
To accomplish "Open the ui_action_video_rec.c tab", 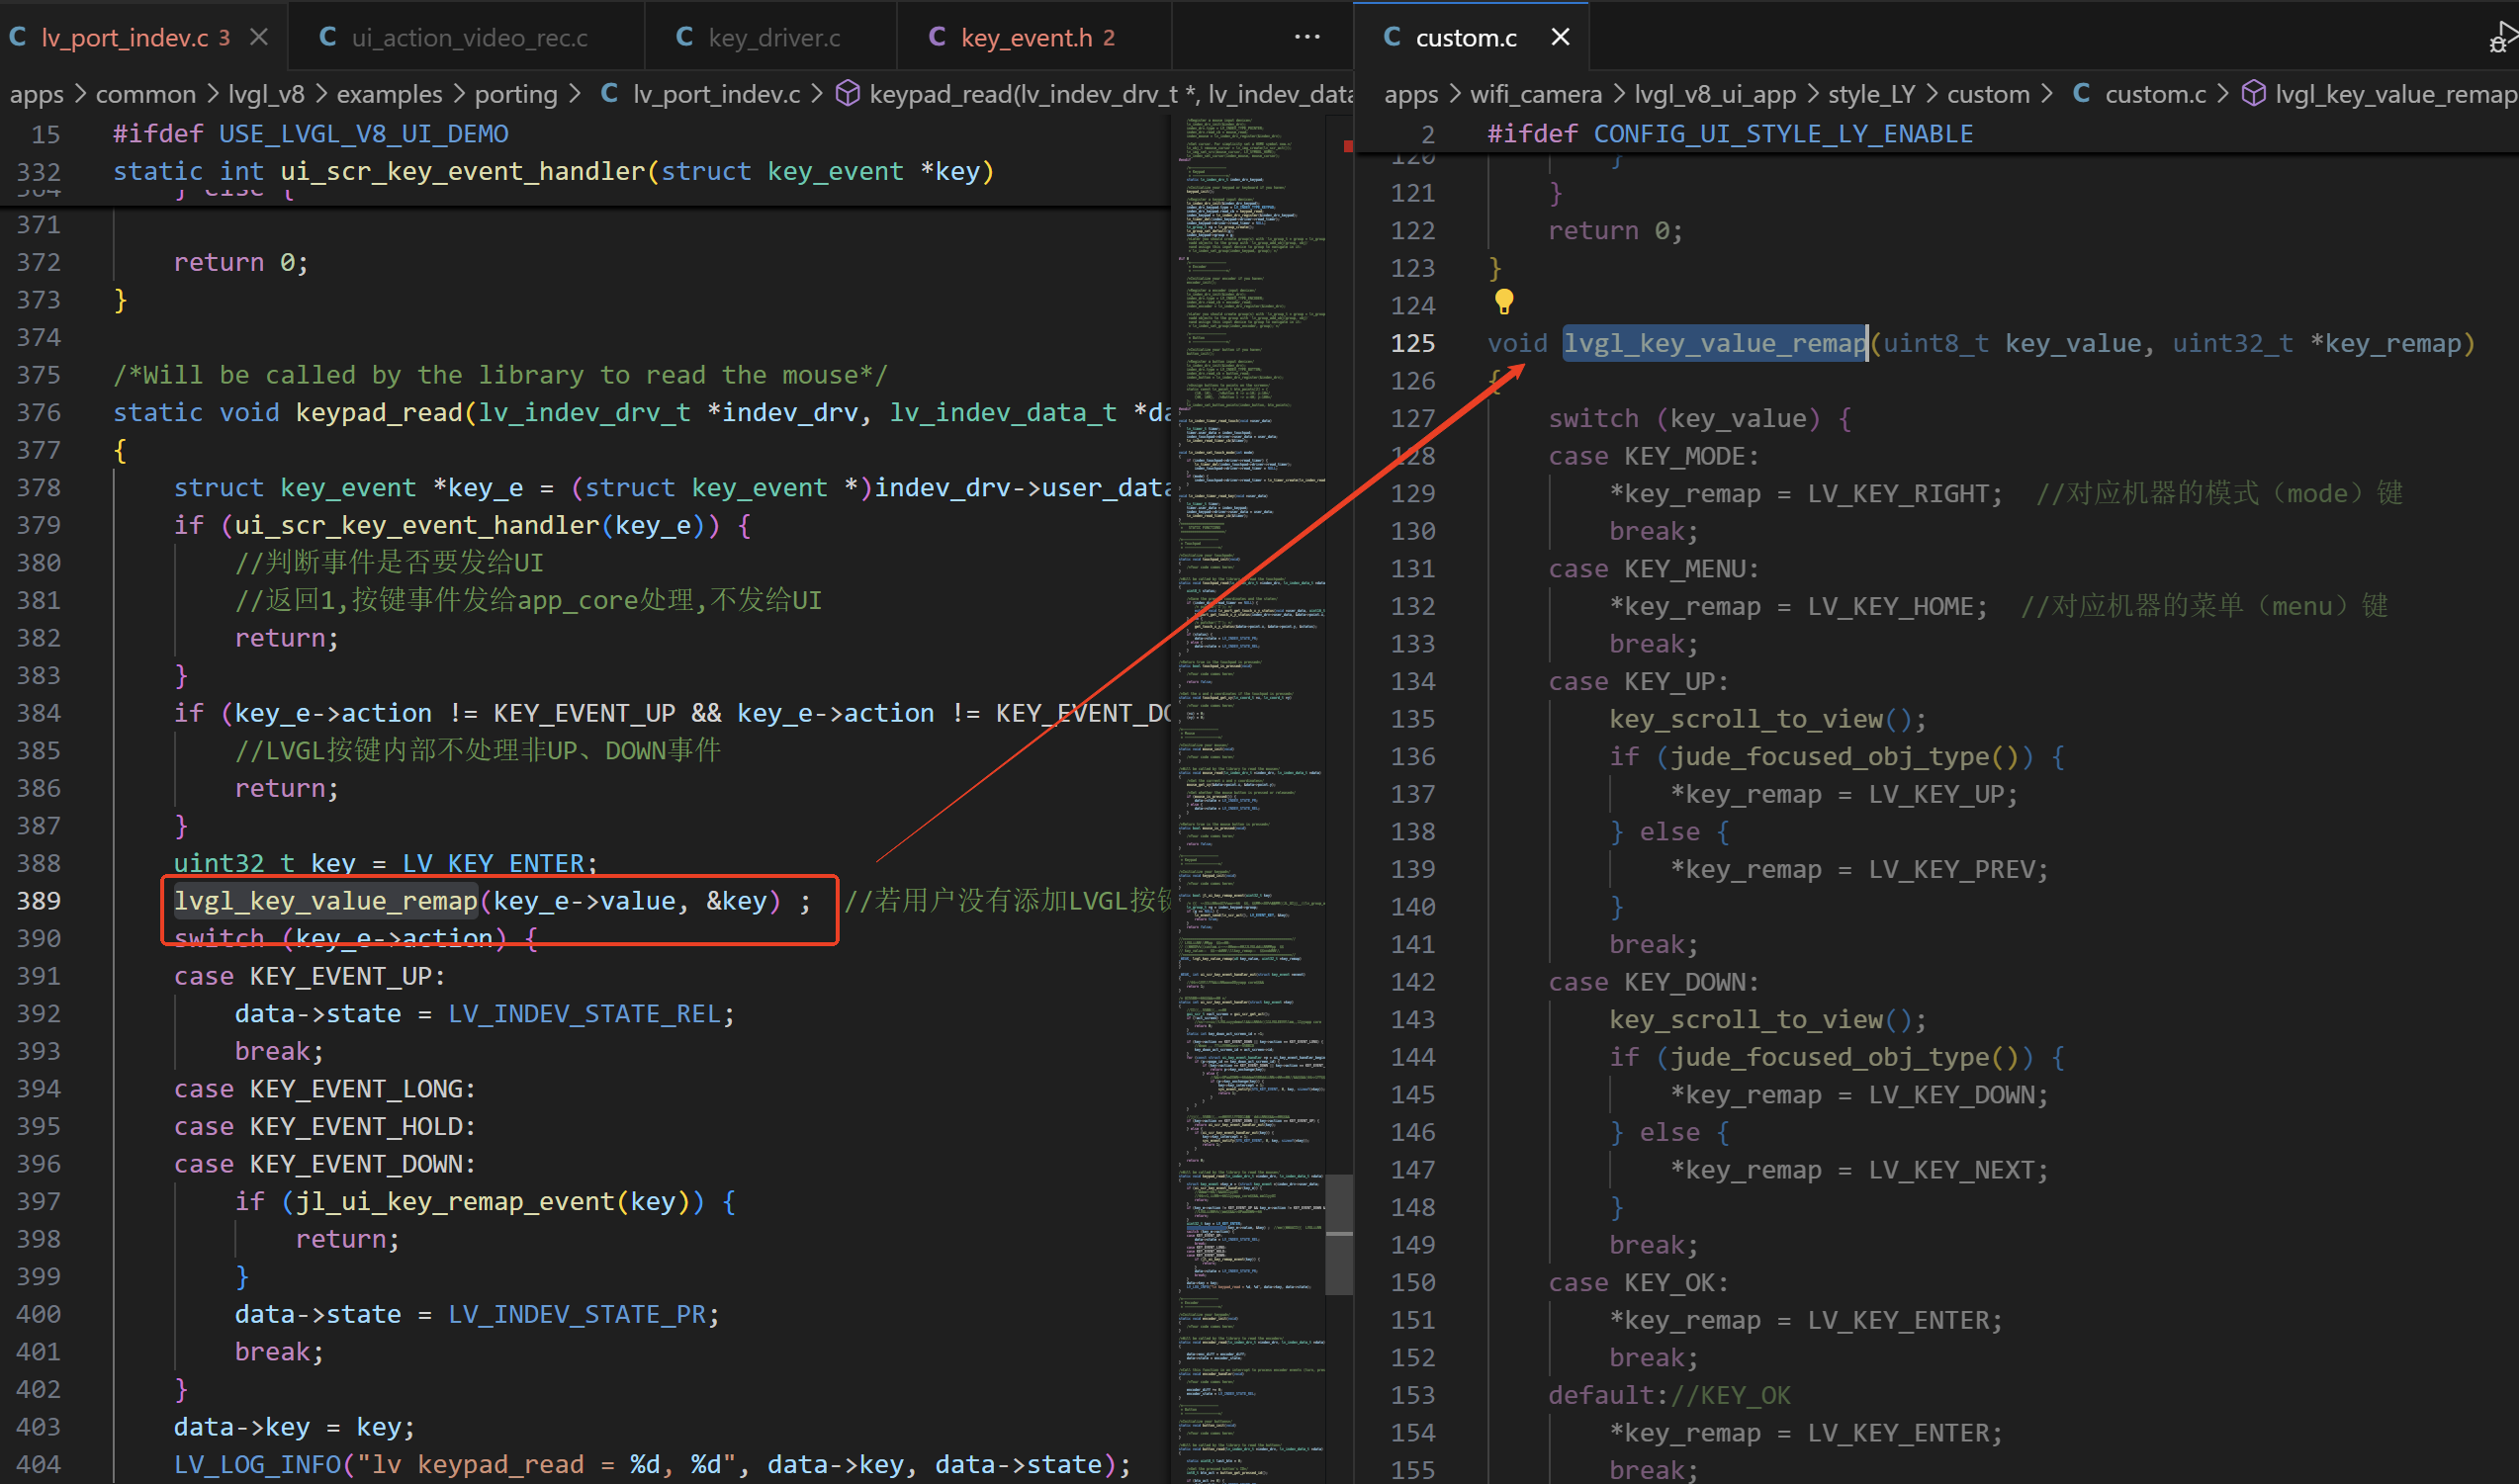I will (468, 38).
